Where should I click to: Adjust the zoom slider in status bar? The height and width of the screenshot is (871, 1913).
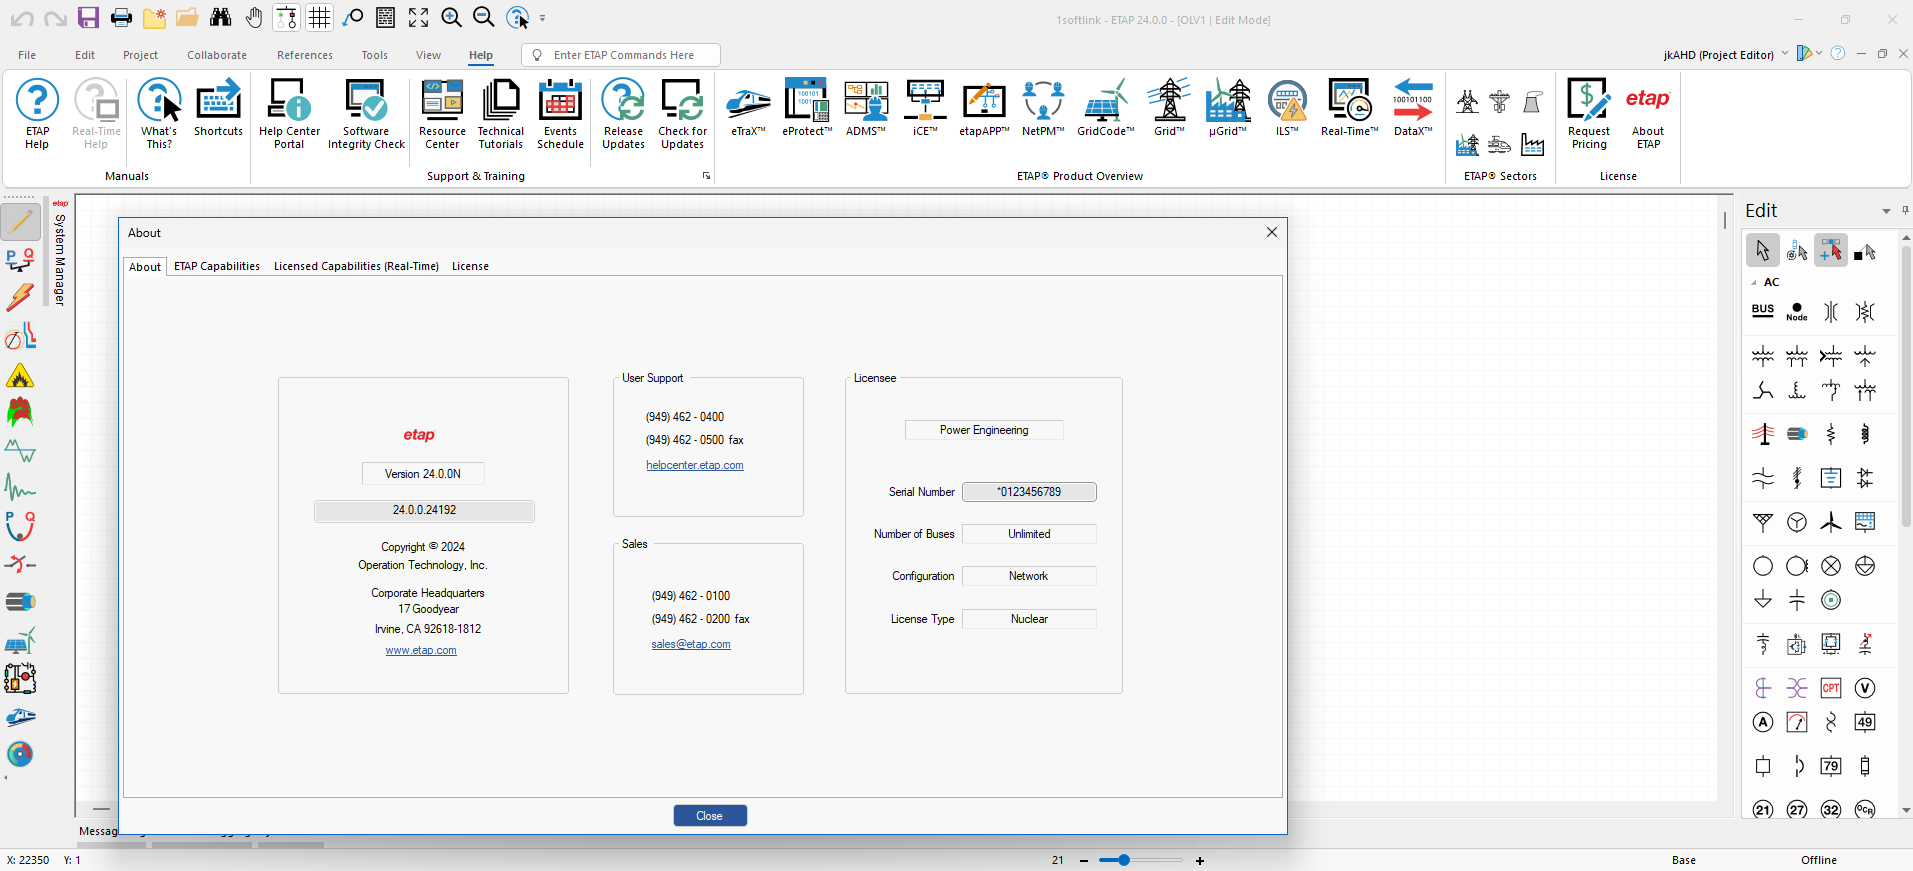pyautogui.click(x=1124, y=860)
